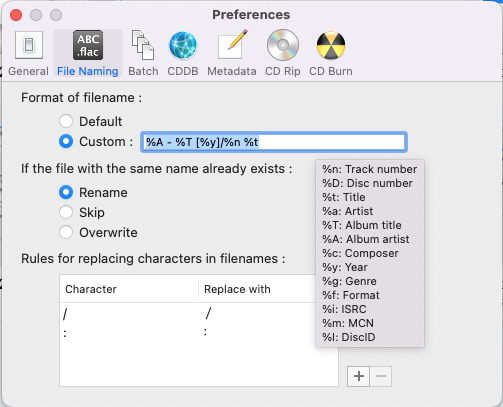Select the File Naming ABC .flac icon

click(88, 45)
